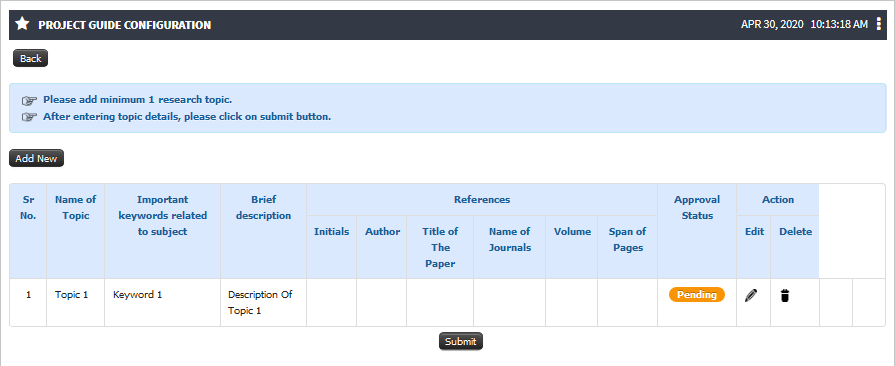895x366 pixels.
Task: Click the minimum 1 research topic note
Action: pyautogui.click(x=138, y=99)
